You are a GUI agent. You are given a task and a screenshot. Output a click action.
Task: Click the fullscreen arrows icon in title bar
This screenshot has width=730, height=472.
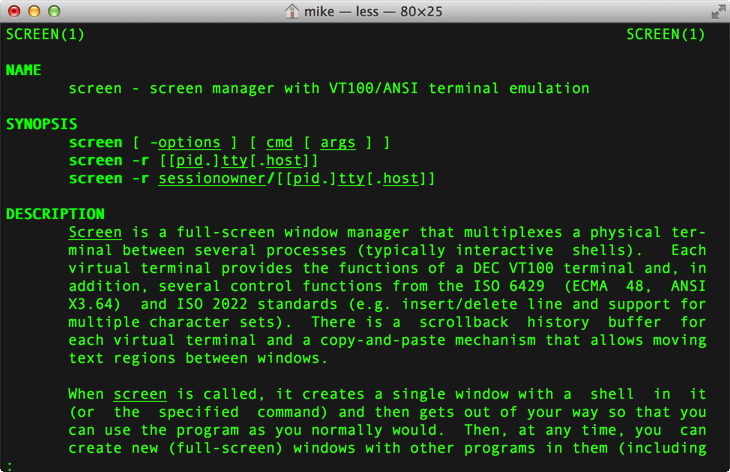718,11
